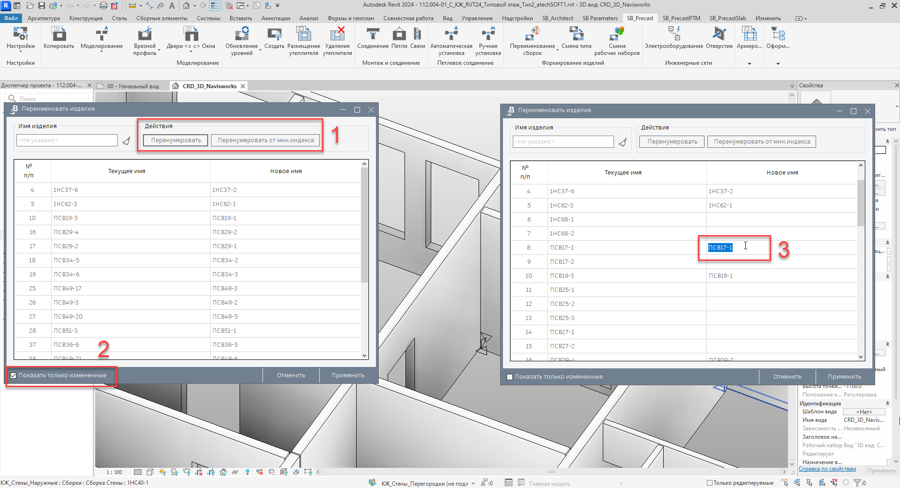Click the highlighted ПСВ17-1 new name cell
Screen dimensions: 900x488
coord(720,247)
